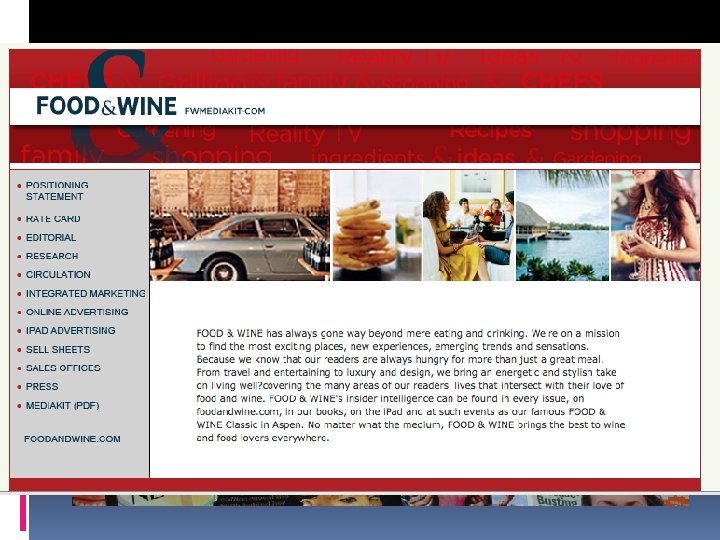The image size is (720, 540).
Task: Visit the FOODANDWINE.COM link
Action: 72,439
